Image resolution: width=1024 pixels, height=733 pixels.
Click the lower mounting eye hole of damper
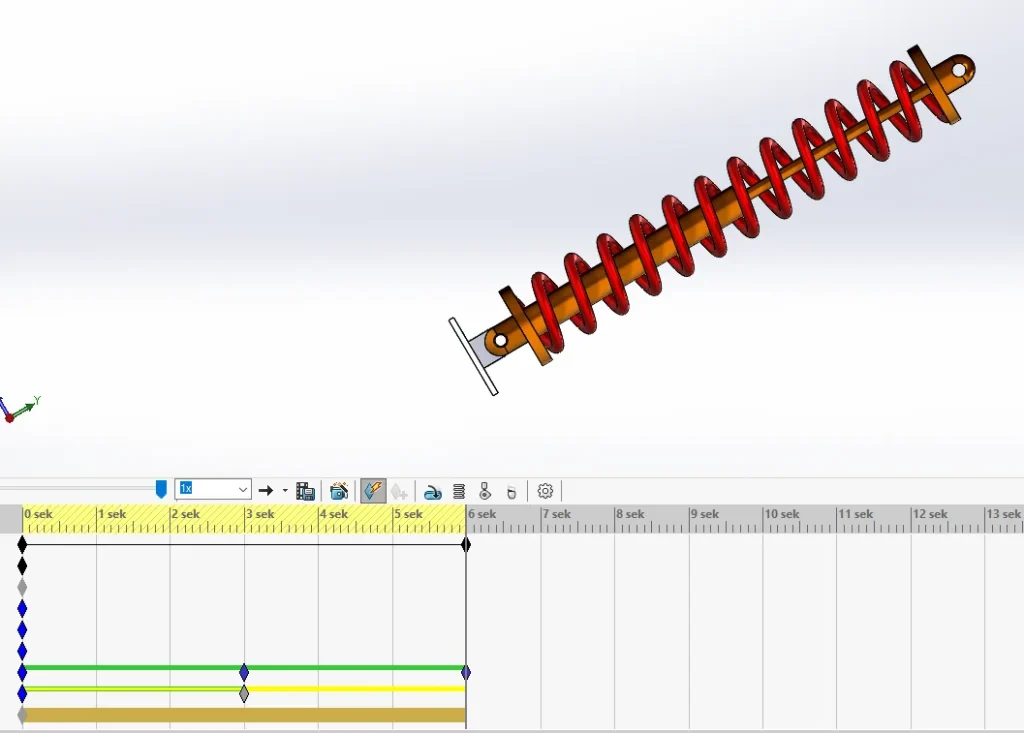[x=500, y=340]
